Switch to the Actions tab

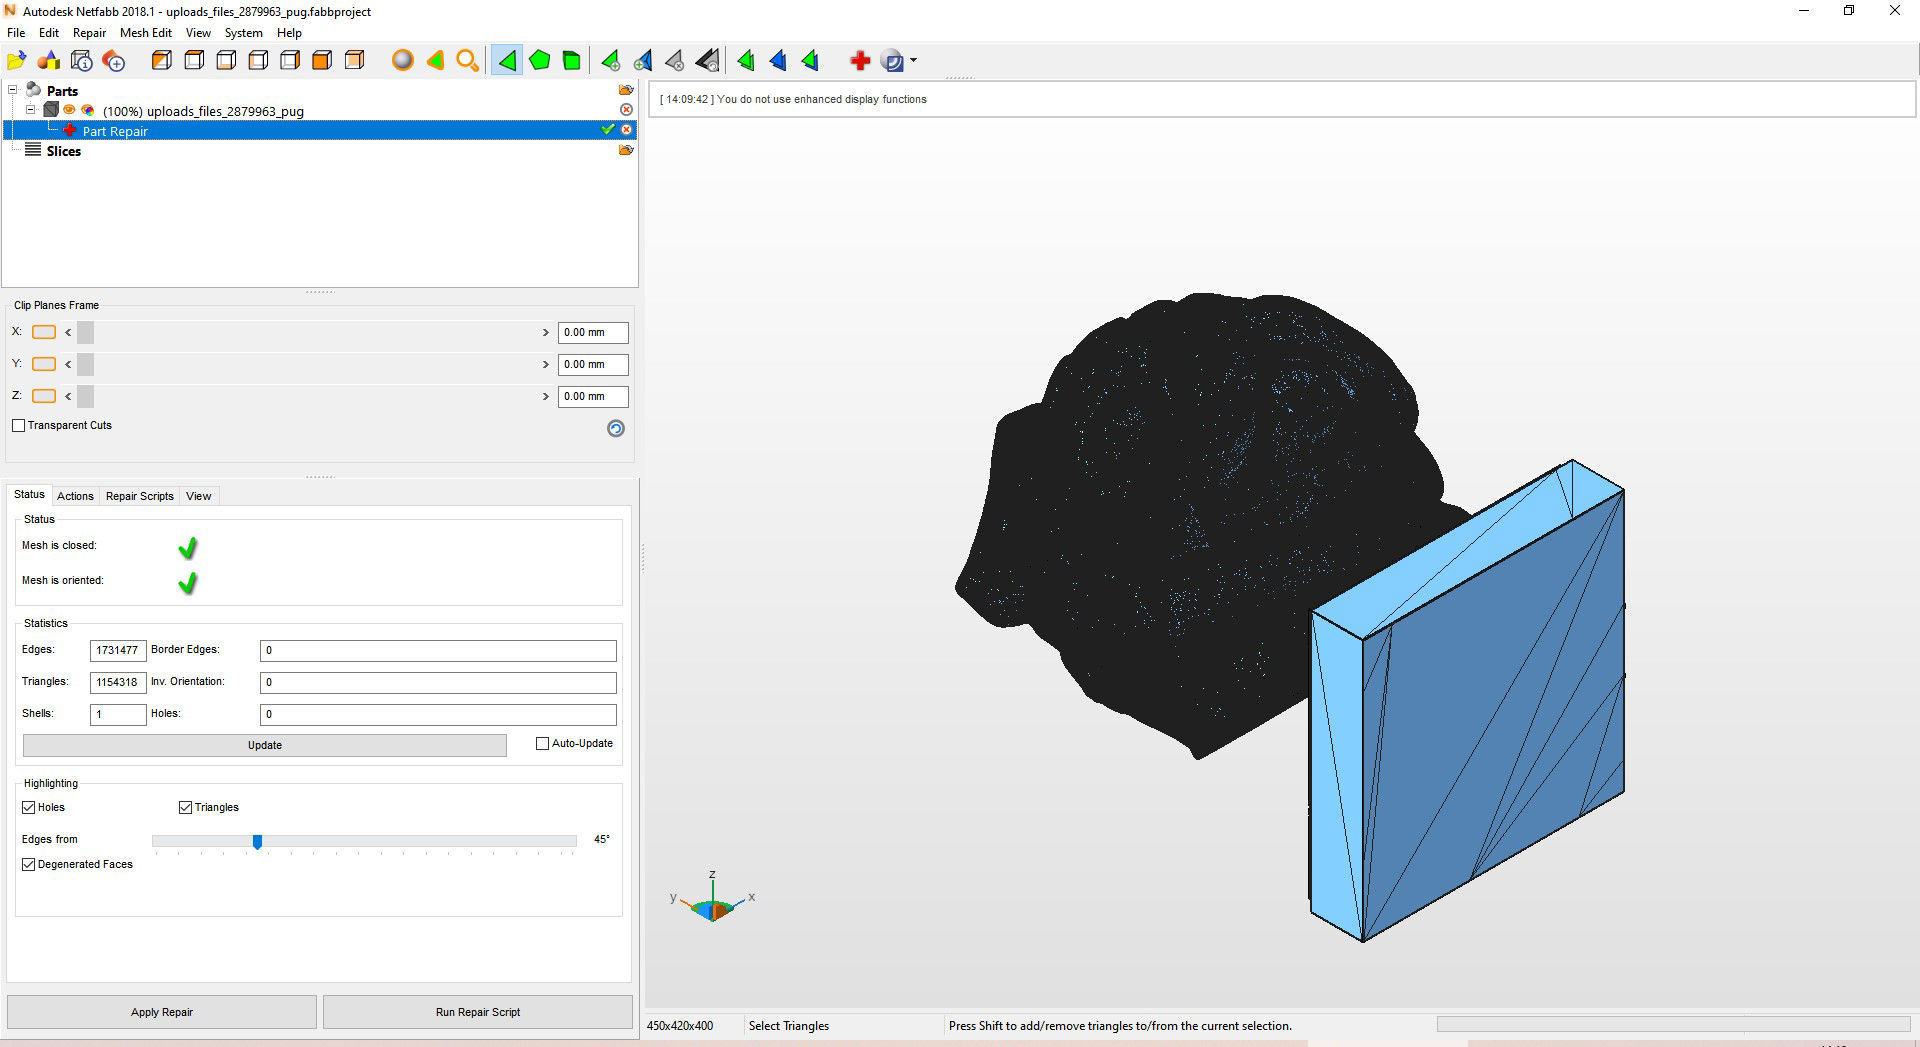pyautogui.click(x=75, y=496)
